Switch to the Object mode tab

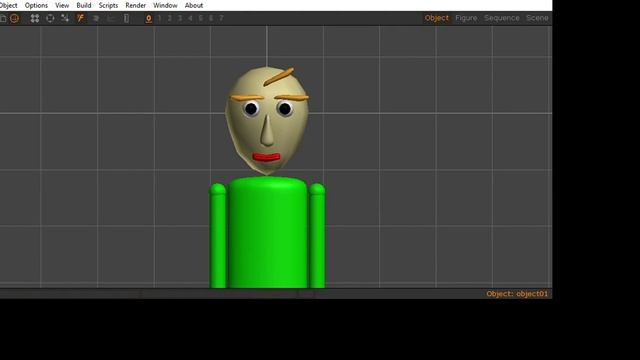click(x=436, y=18)
